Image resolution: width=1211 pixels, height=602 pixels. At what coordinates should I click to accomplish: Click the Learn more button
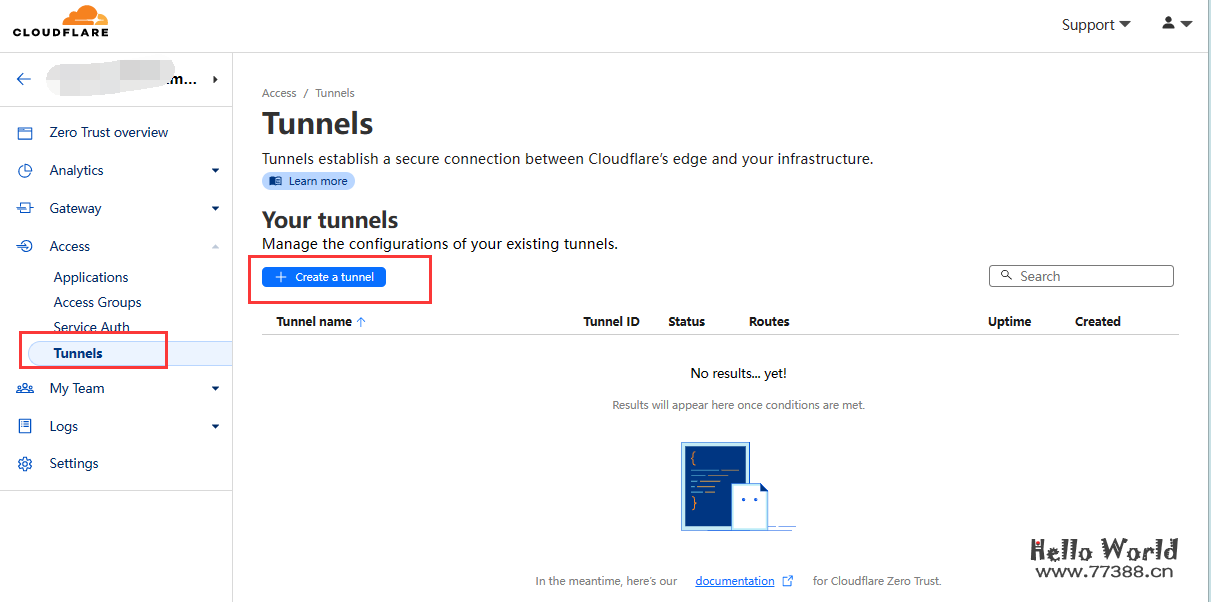(308, 181)
